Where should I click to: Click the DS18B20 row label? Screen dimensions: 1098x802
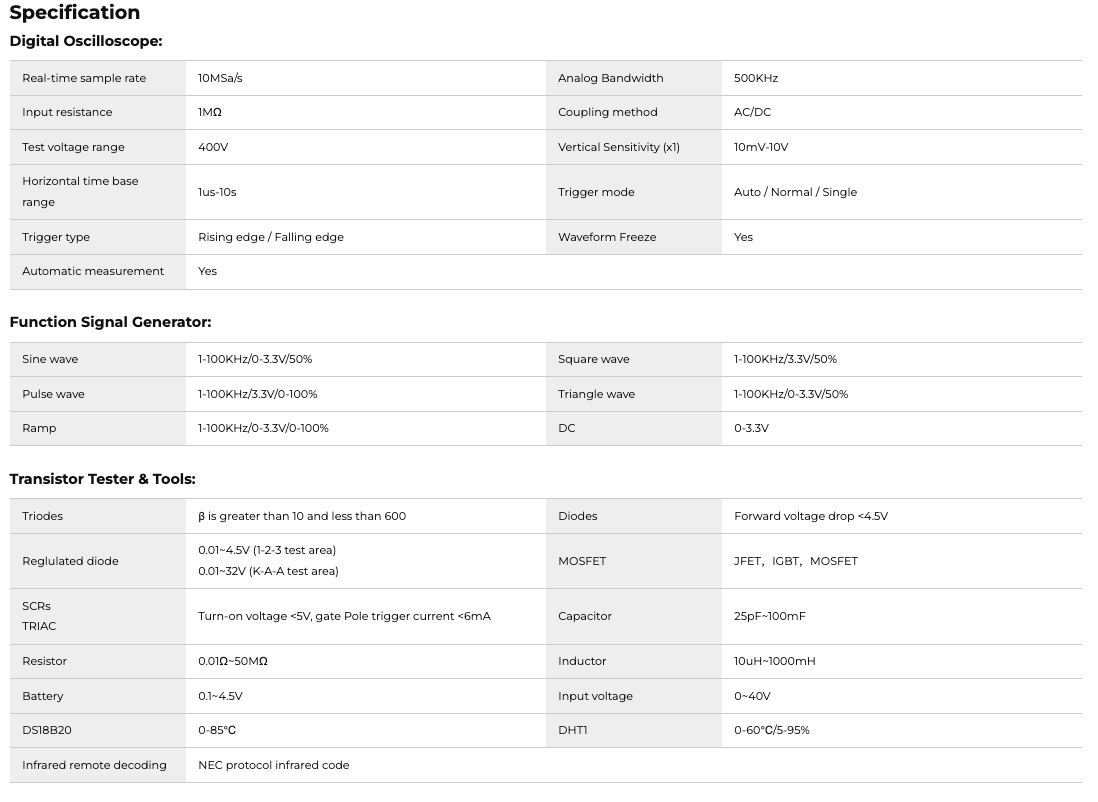click(47, 730)
